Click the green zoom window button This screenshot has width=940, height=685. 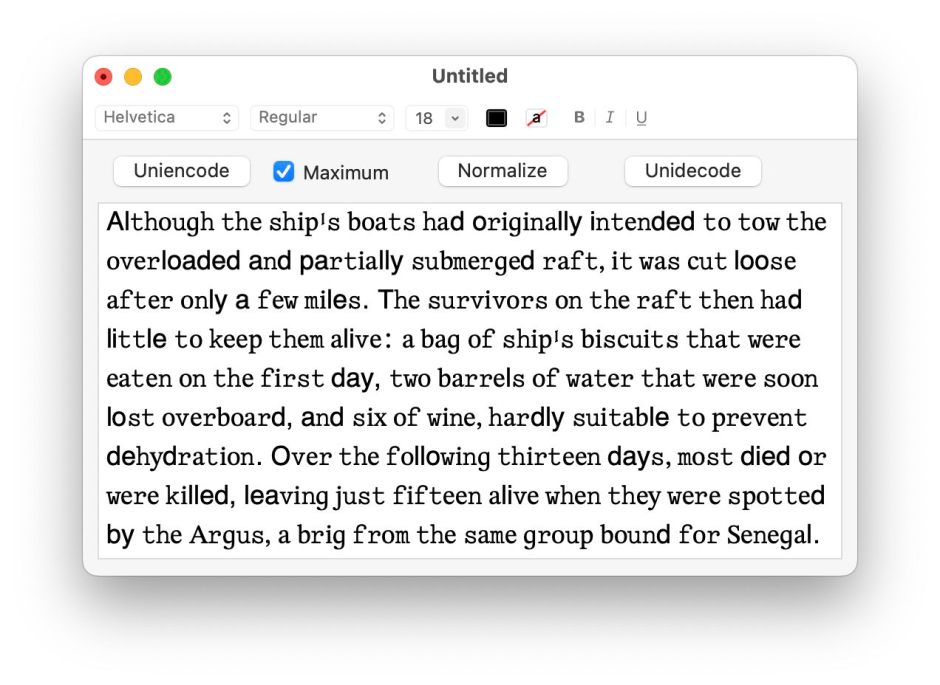click(162, 77)
